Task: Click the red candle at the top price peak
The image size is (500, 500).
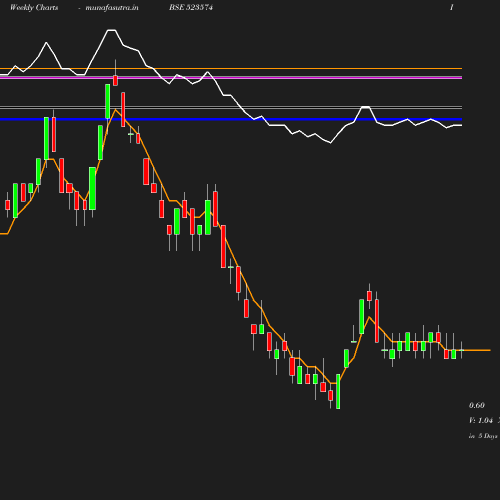Action: point(115,80)
